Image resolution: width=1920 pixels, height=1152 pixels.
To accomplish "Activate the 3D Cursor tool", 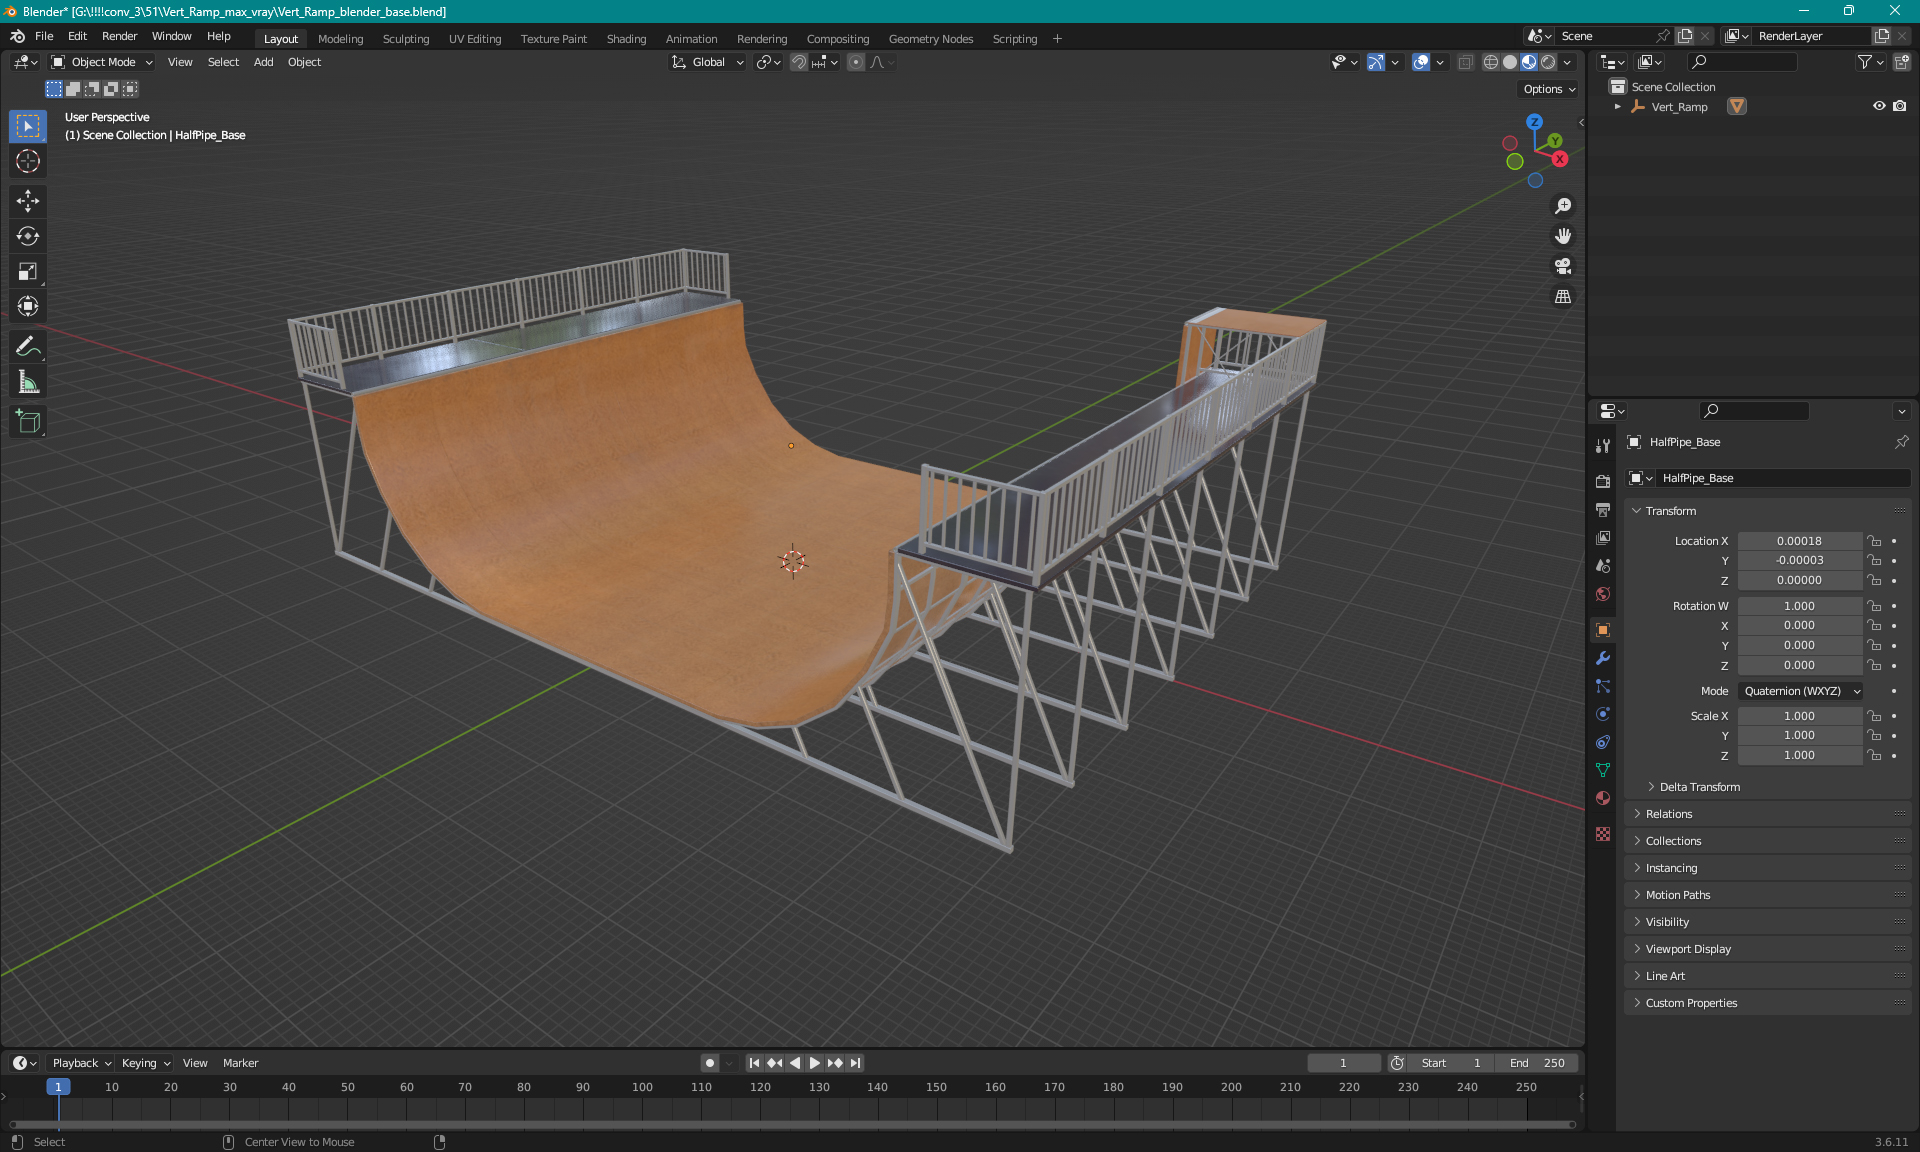I will (28, 161).
